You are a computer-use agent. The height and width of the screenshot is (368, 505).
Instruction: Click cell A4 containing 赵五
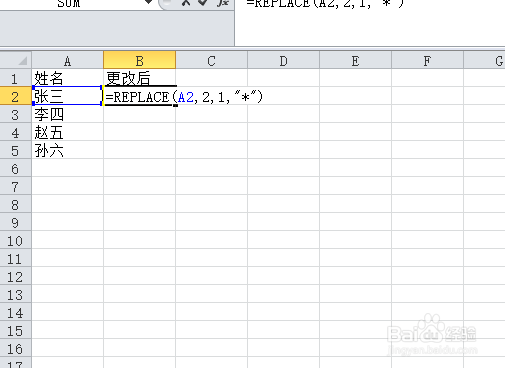pyautogui.click(x=68, y=132)
